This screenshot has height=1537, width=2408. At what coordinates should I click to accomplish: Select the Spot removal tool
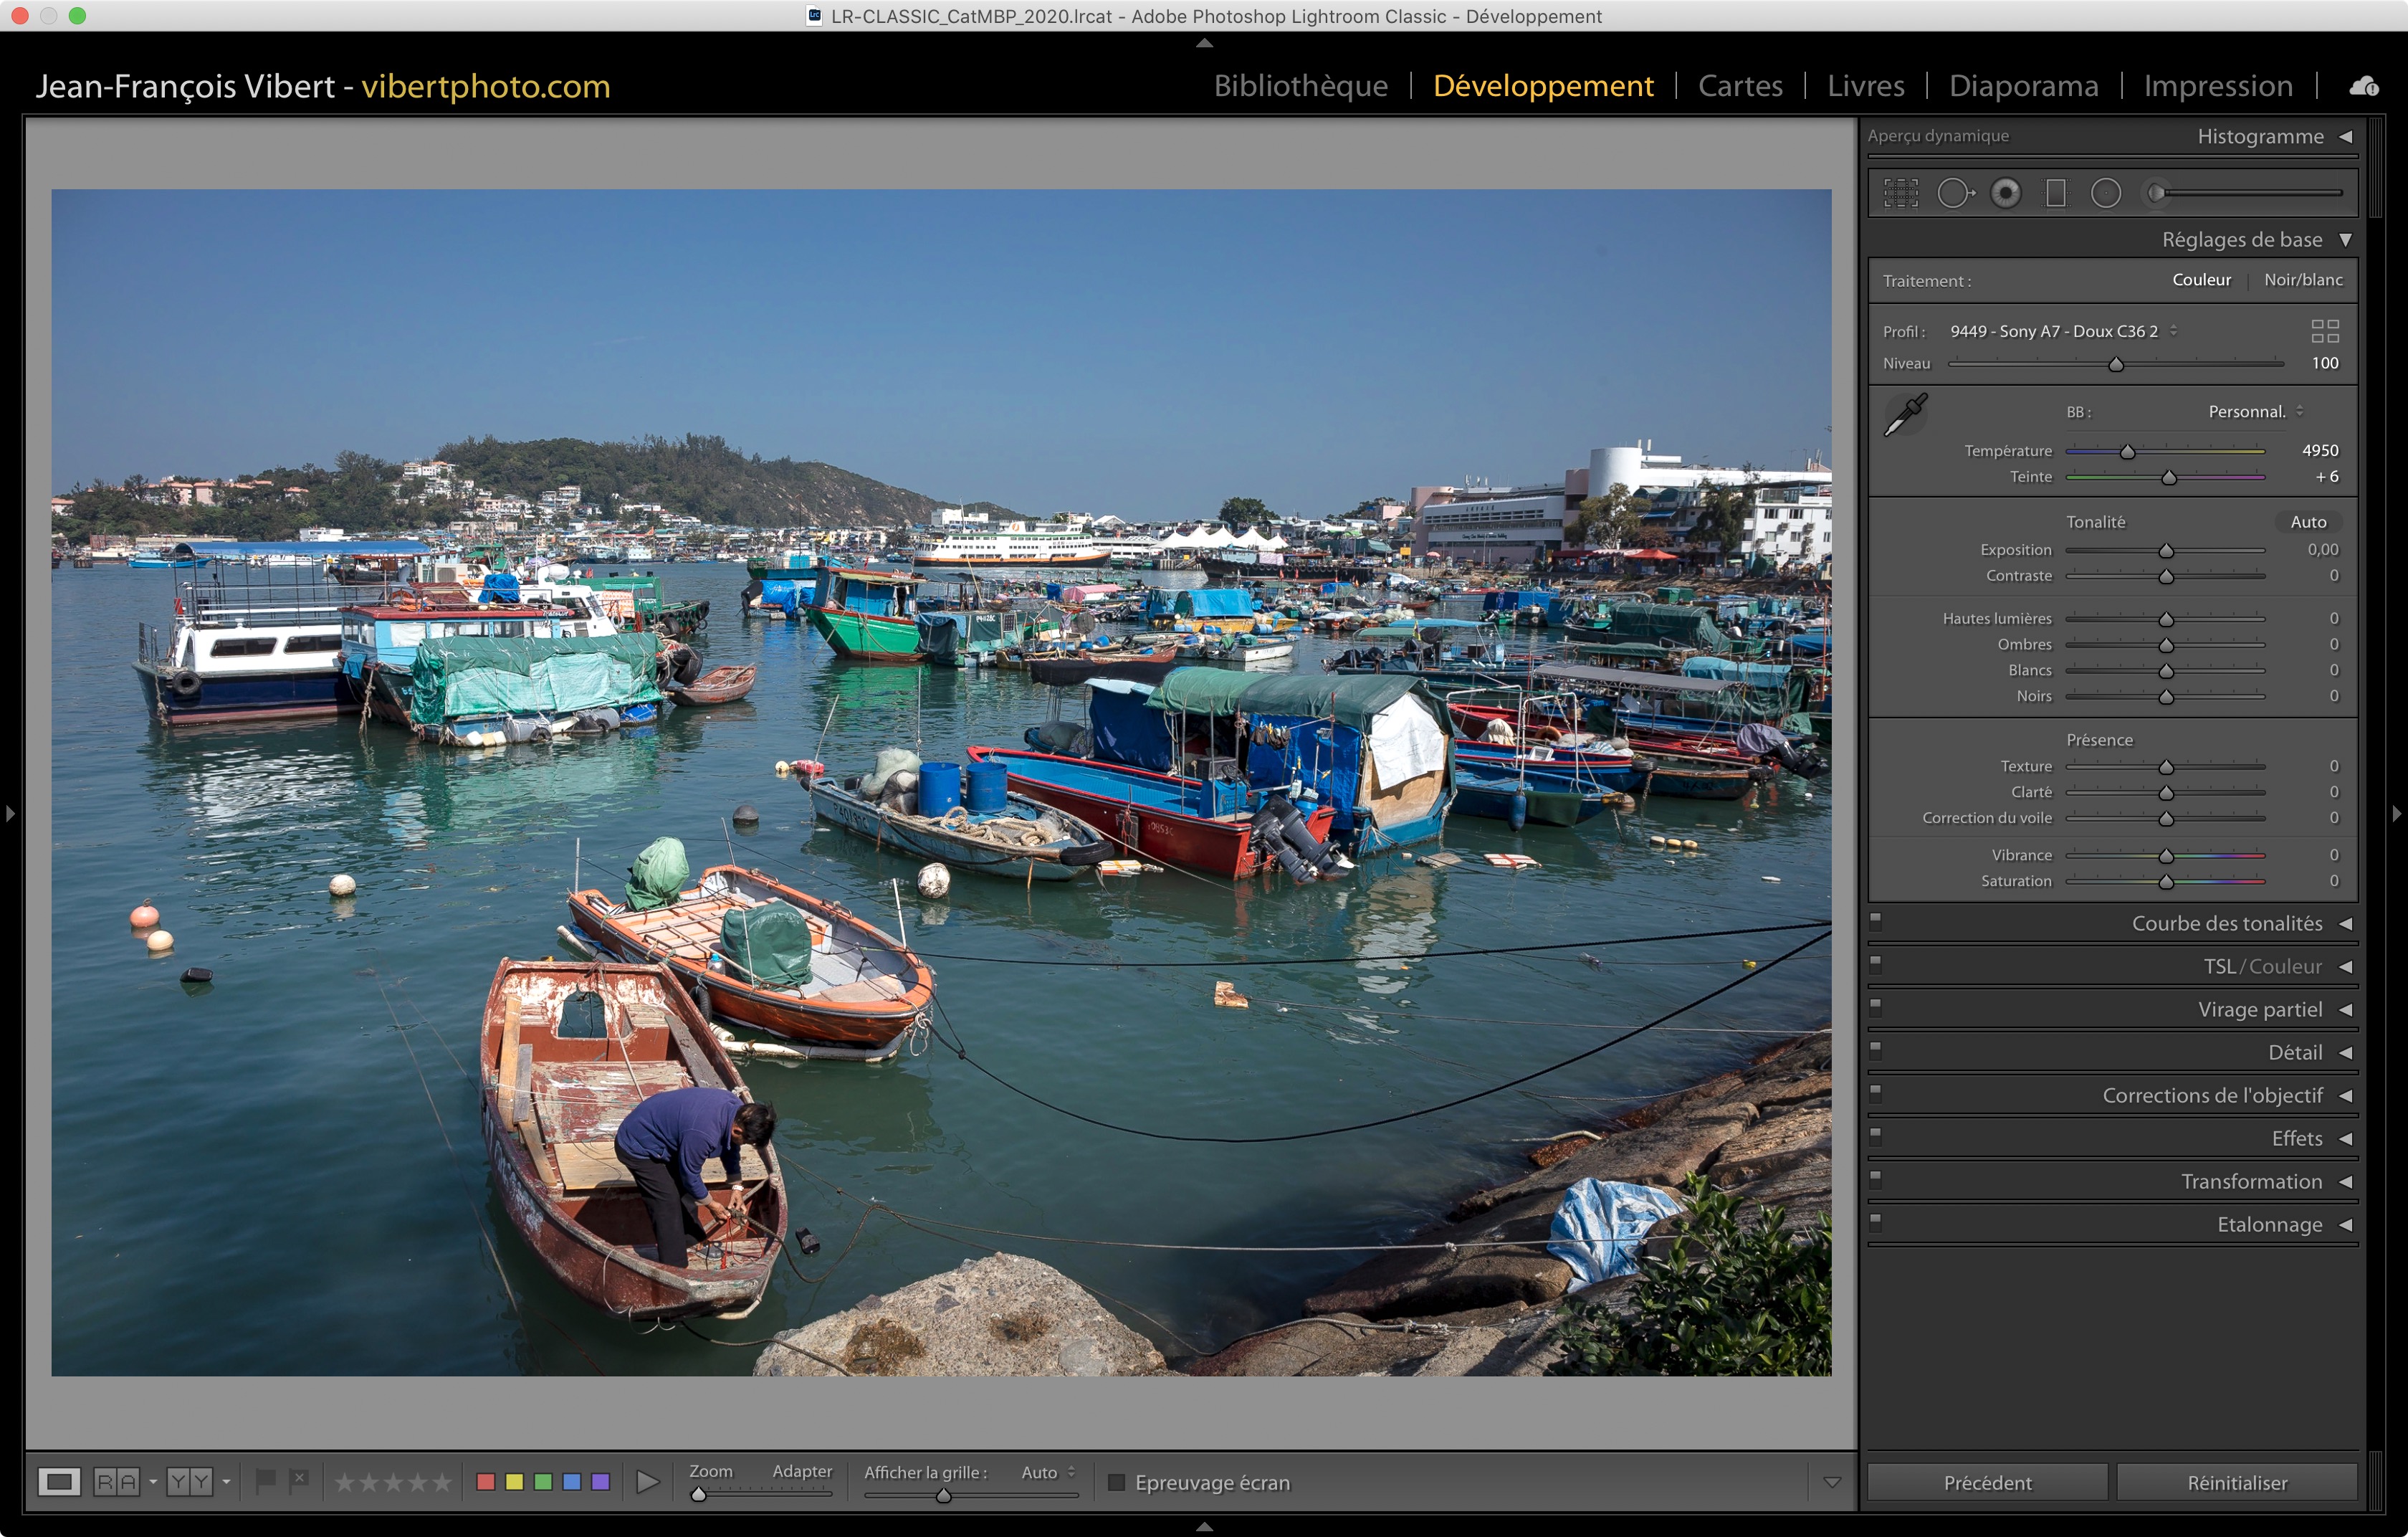[x=1954, y=193]
